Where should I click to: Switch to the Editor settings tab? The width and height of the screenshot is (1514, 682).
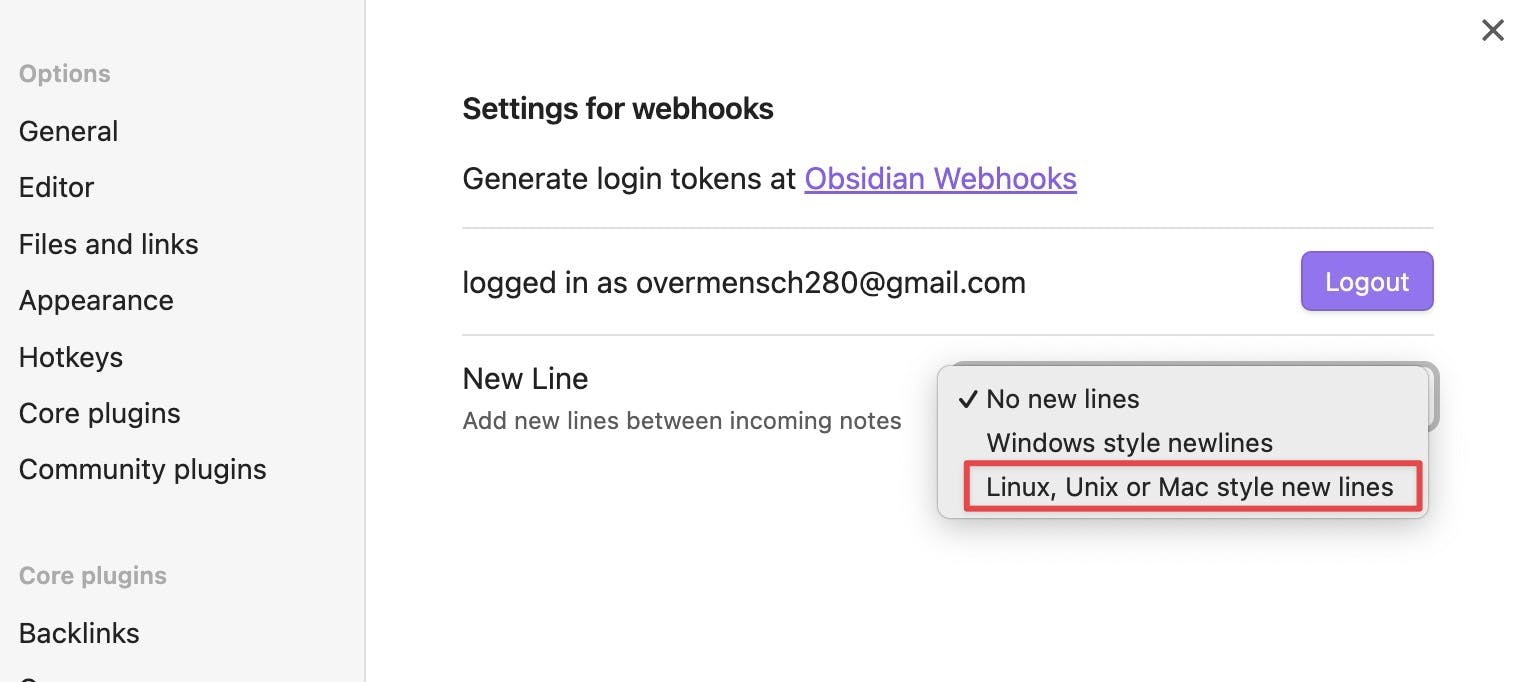[x=56, y=187]
